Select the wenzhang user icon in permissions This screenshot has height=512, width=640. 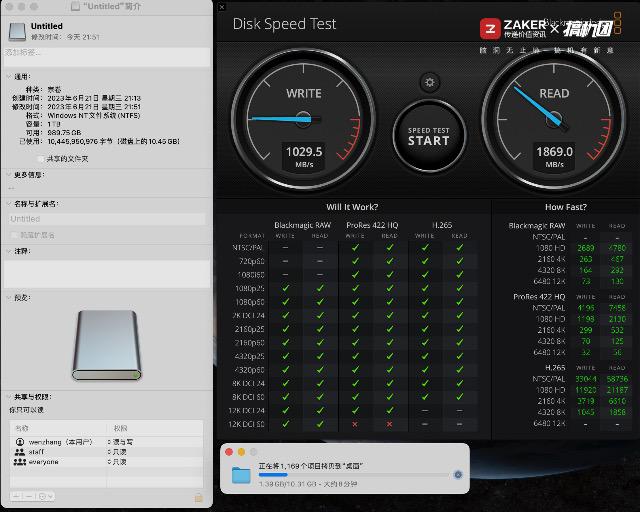point(20,442)
